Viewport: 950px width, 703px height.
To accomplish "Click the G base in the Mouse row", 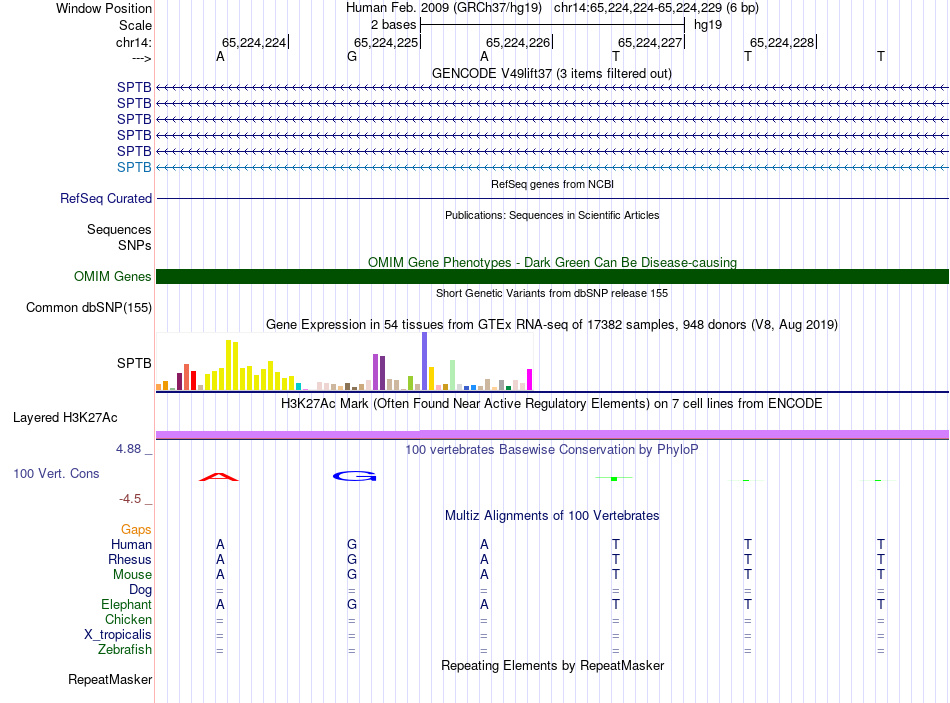I will point(352,574).
